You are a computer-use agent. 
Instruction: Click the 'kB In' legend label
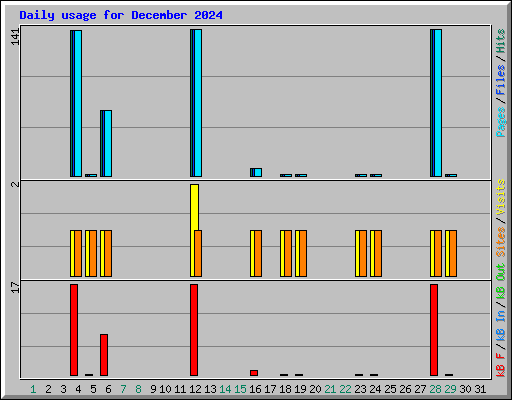501,326
